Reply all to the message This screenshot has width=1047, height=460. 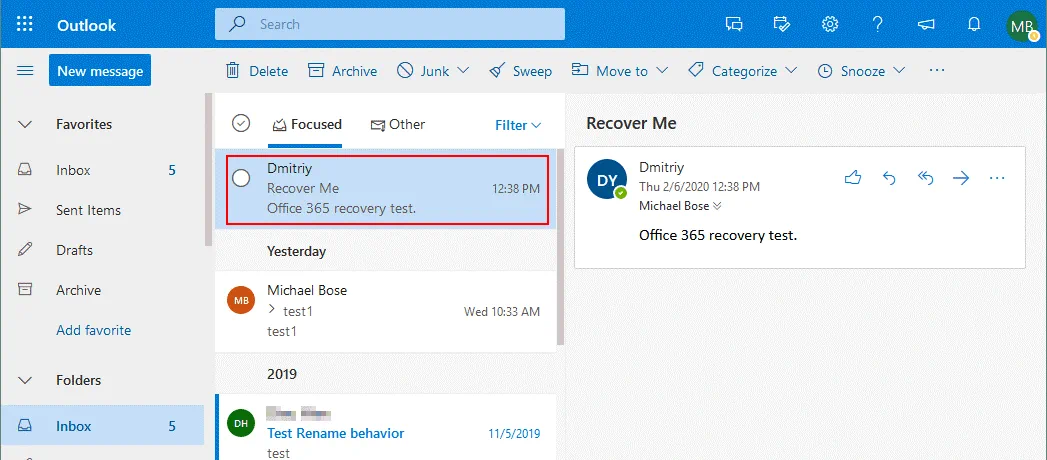[925, 178]
